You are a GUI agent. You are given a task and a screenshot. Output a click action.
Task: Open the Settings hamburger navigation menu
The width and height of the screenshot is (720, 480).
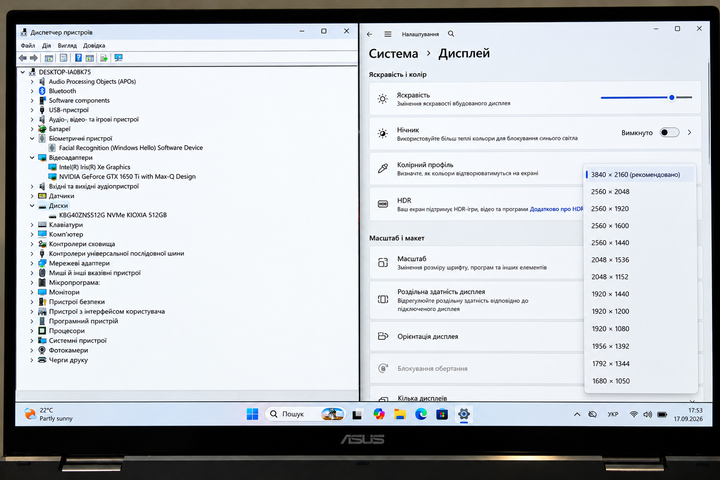388,34
